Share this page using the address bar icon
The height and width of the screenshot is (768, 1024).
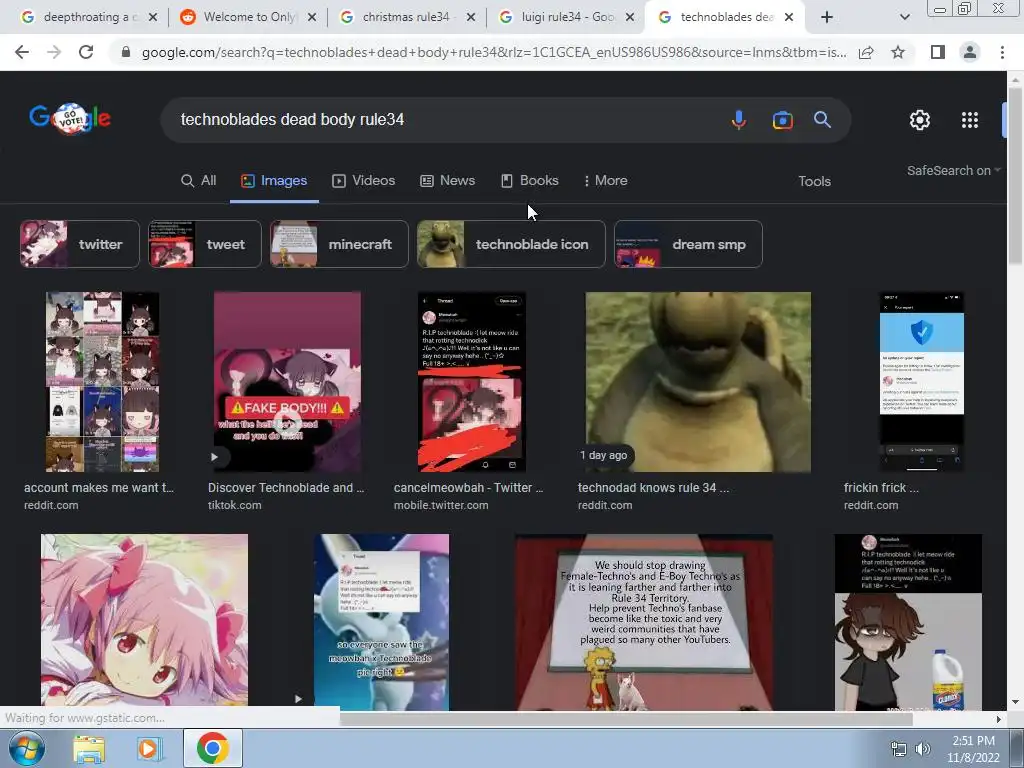coord(866,52)
